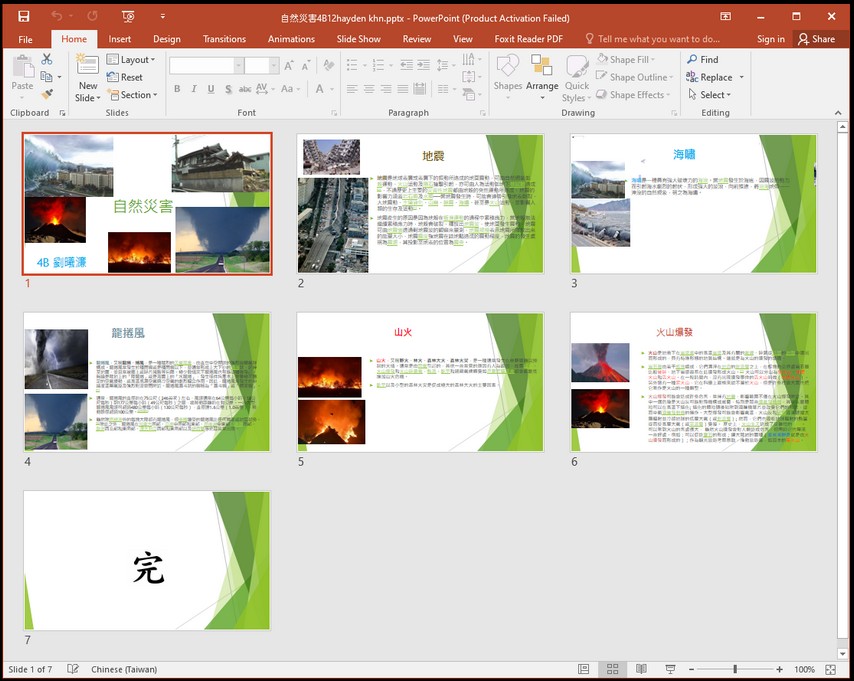Screen dimensions: 854x681
Task: Customize Quick Access Toolbar dropdown arrow
Action: (162, 17)
